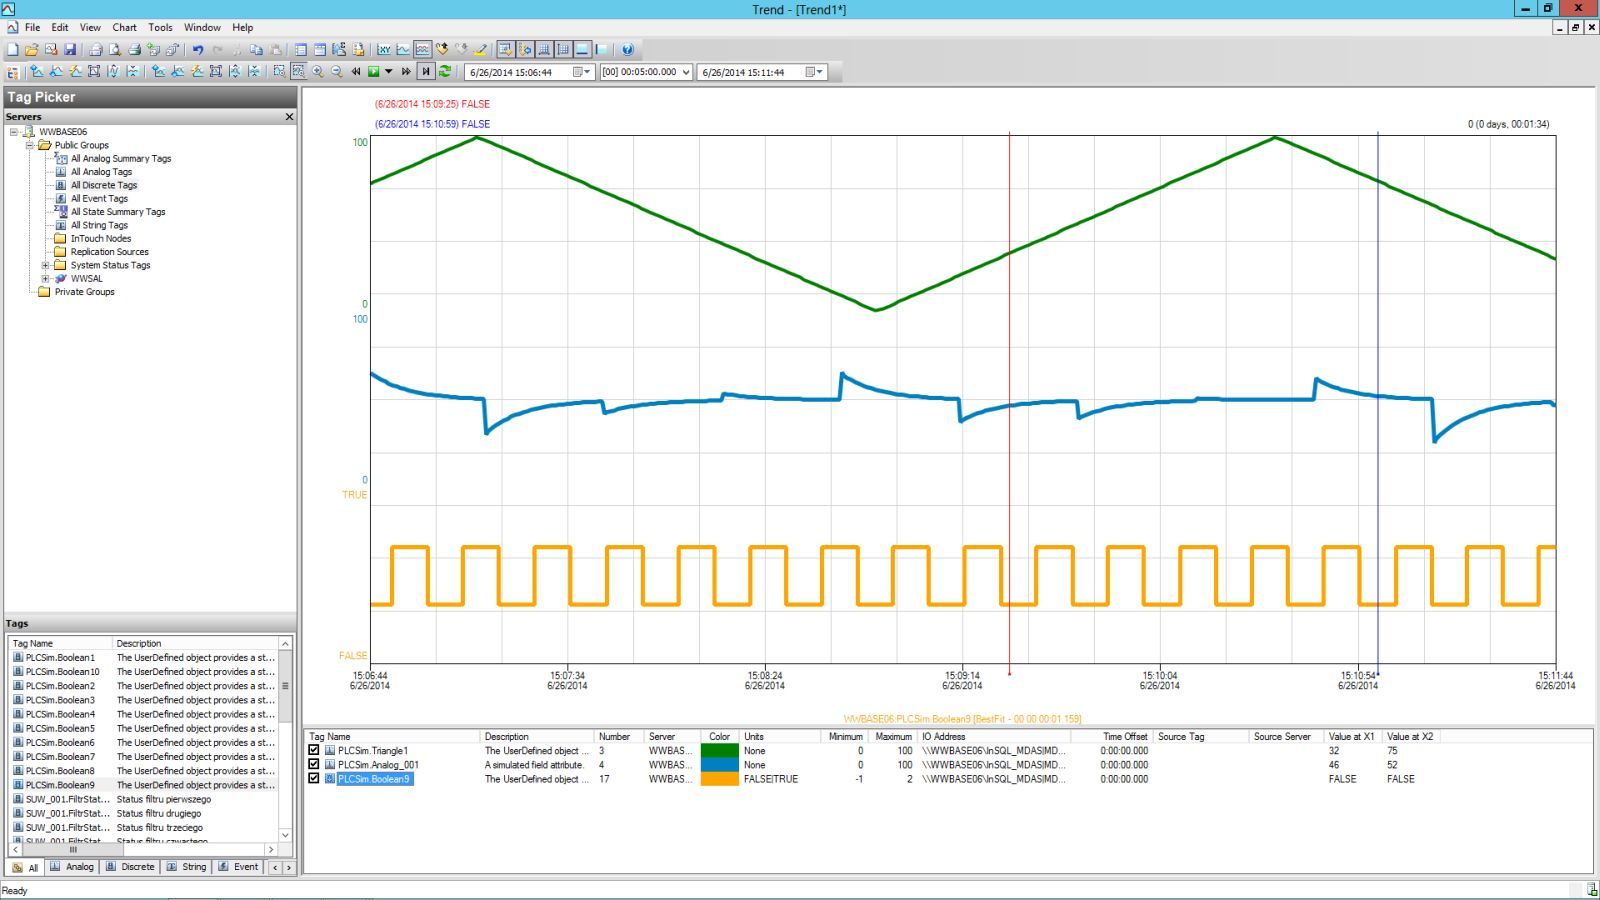Uncheck the PLCSim.Triangle1 tag checkbox
Image resolution: width=1600 pixels, height=900 pixels.
point(314,750)
